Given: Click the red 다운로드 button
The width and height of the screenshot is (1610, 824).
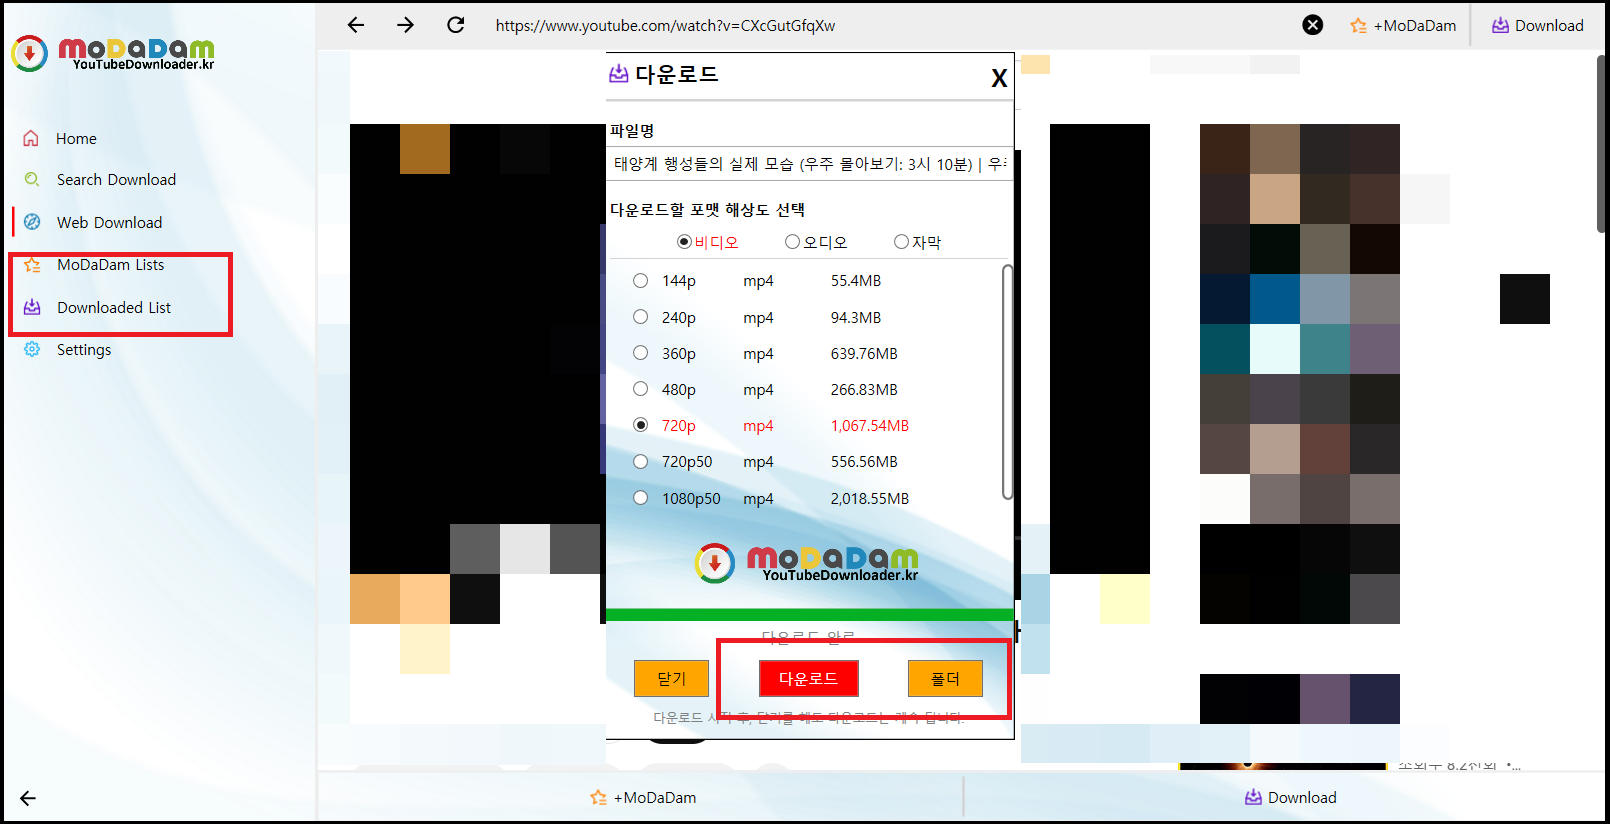Looking at the screenshot, I should coord(808,678).
